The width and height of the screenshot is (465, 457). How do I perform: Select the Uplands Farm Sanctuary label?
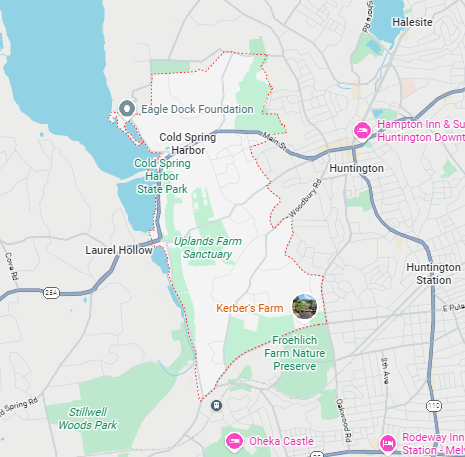(208, 248)
